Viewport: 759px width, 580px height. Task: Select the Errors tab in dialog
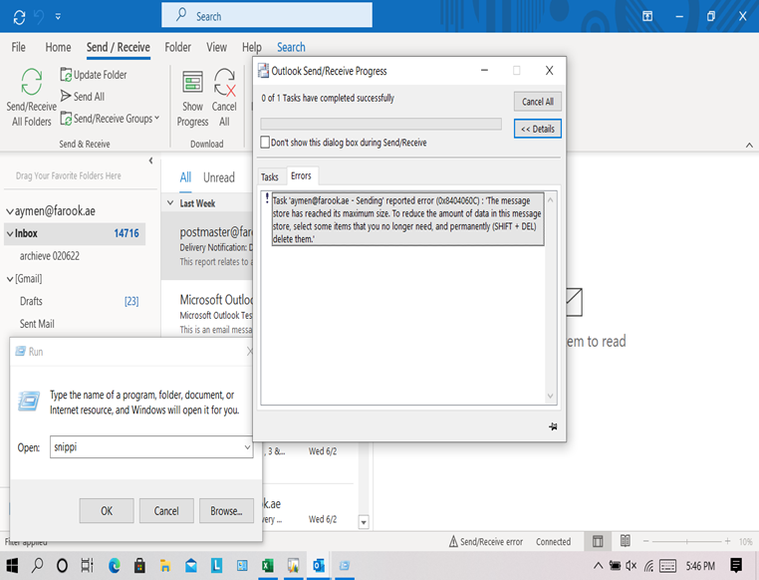[x=301, y=176]
